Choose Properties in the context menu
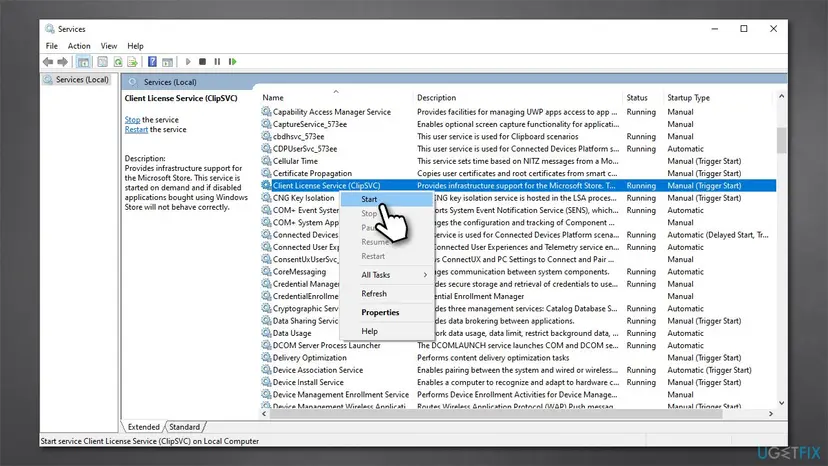This screenshot has height=466, width=828. [x=387, y=312]
